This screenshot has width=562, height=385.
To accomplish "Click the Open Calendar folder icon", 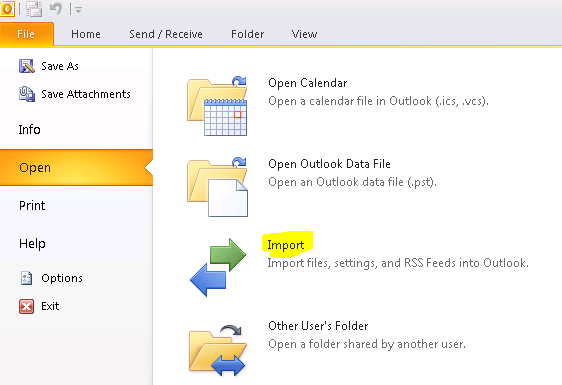I will (x=217, y=106).
